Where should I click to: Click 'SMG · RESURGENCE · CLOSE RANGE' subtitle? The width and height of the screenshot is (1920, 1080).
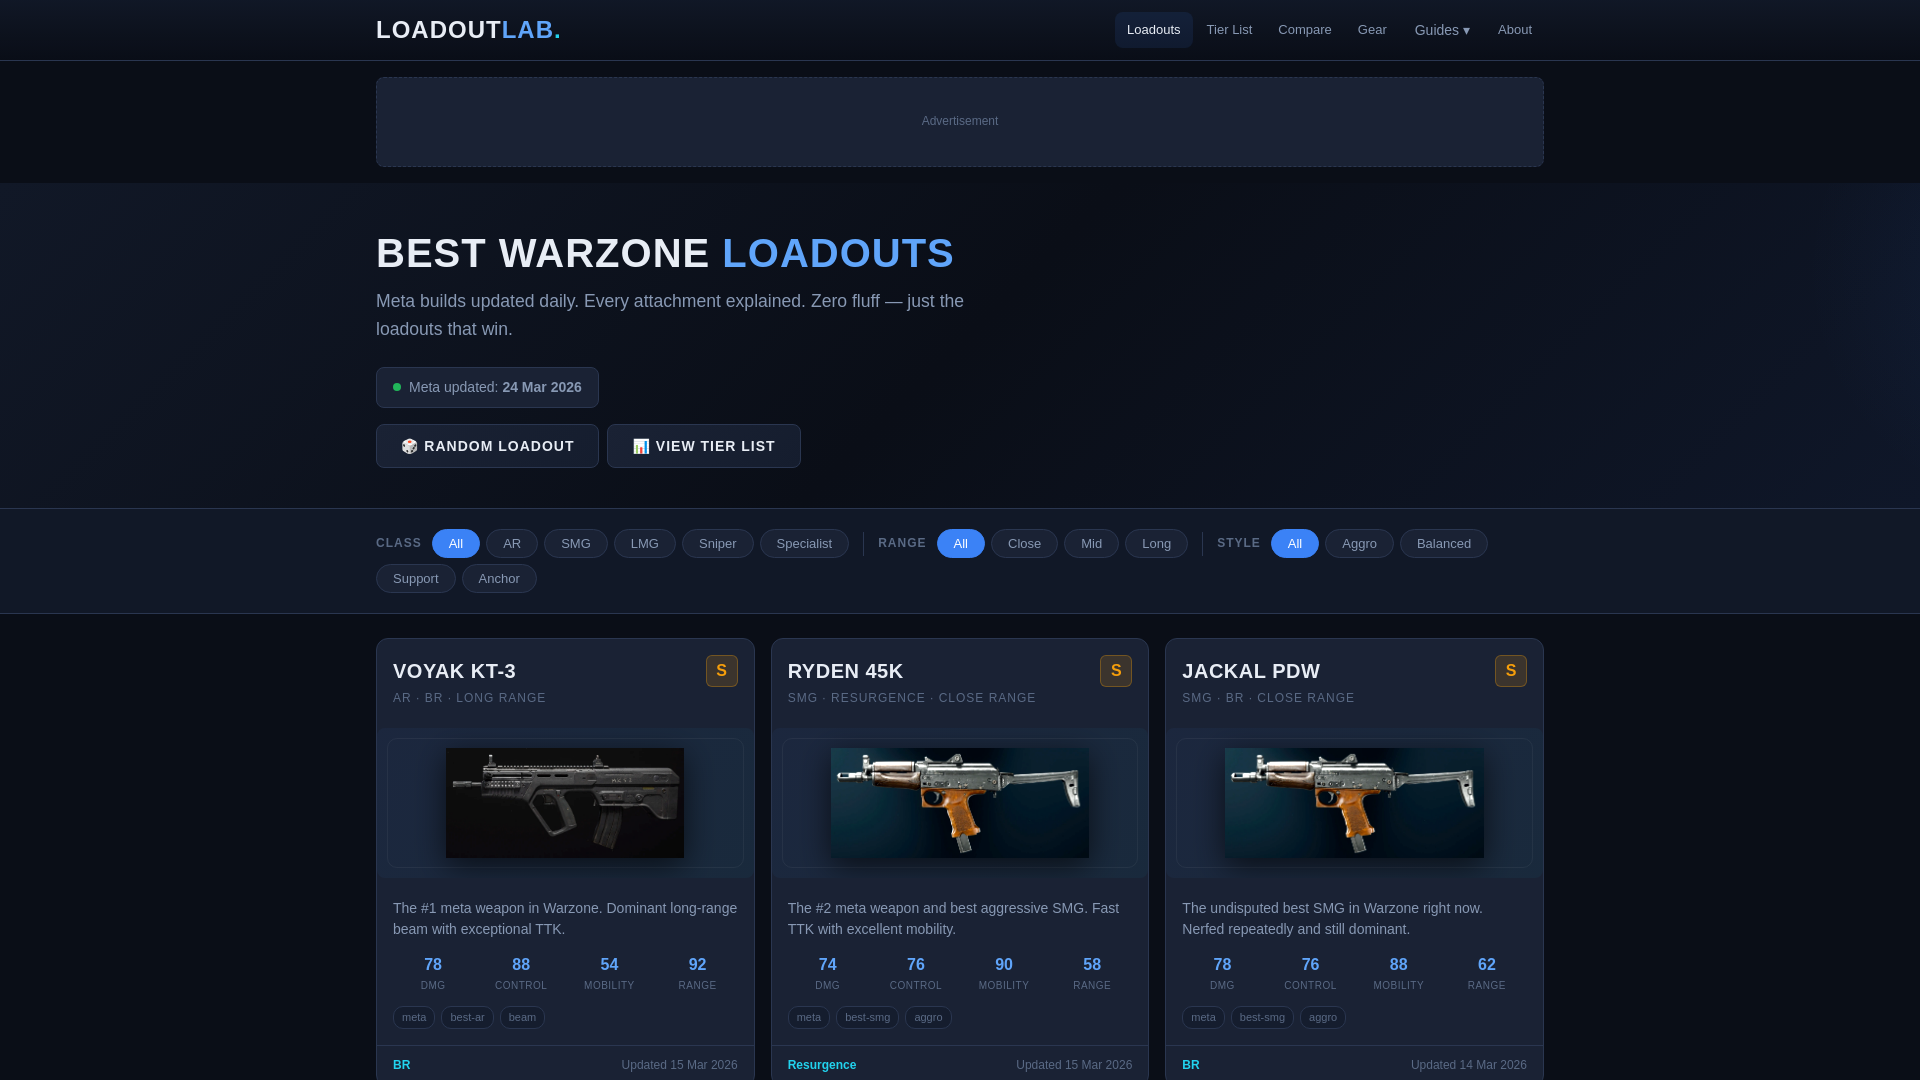(912, 698)
